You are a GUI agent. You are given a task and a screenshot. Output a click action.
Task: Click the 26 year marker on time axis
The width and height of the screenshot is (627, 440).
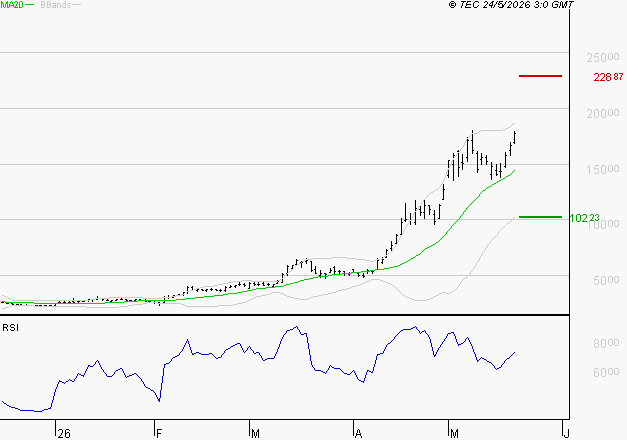tap(64, 434)
